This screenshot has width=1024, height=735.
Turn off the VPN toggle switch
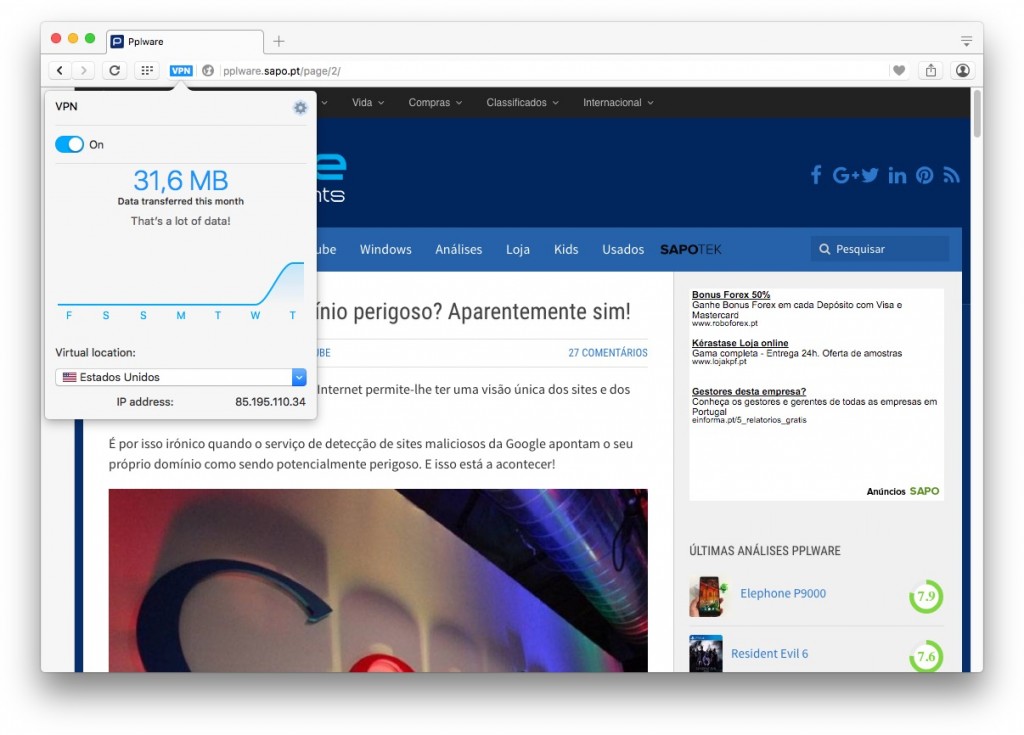[69, 145]
